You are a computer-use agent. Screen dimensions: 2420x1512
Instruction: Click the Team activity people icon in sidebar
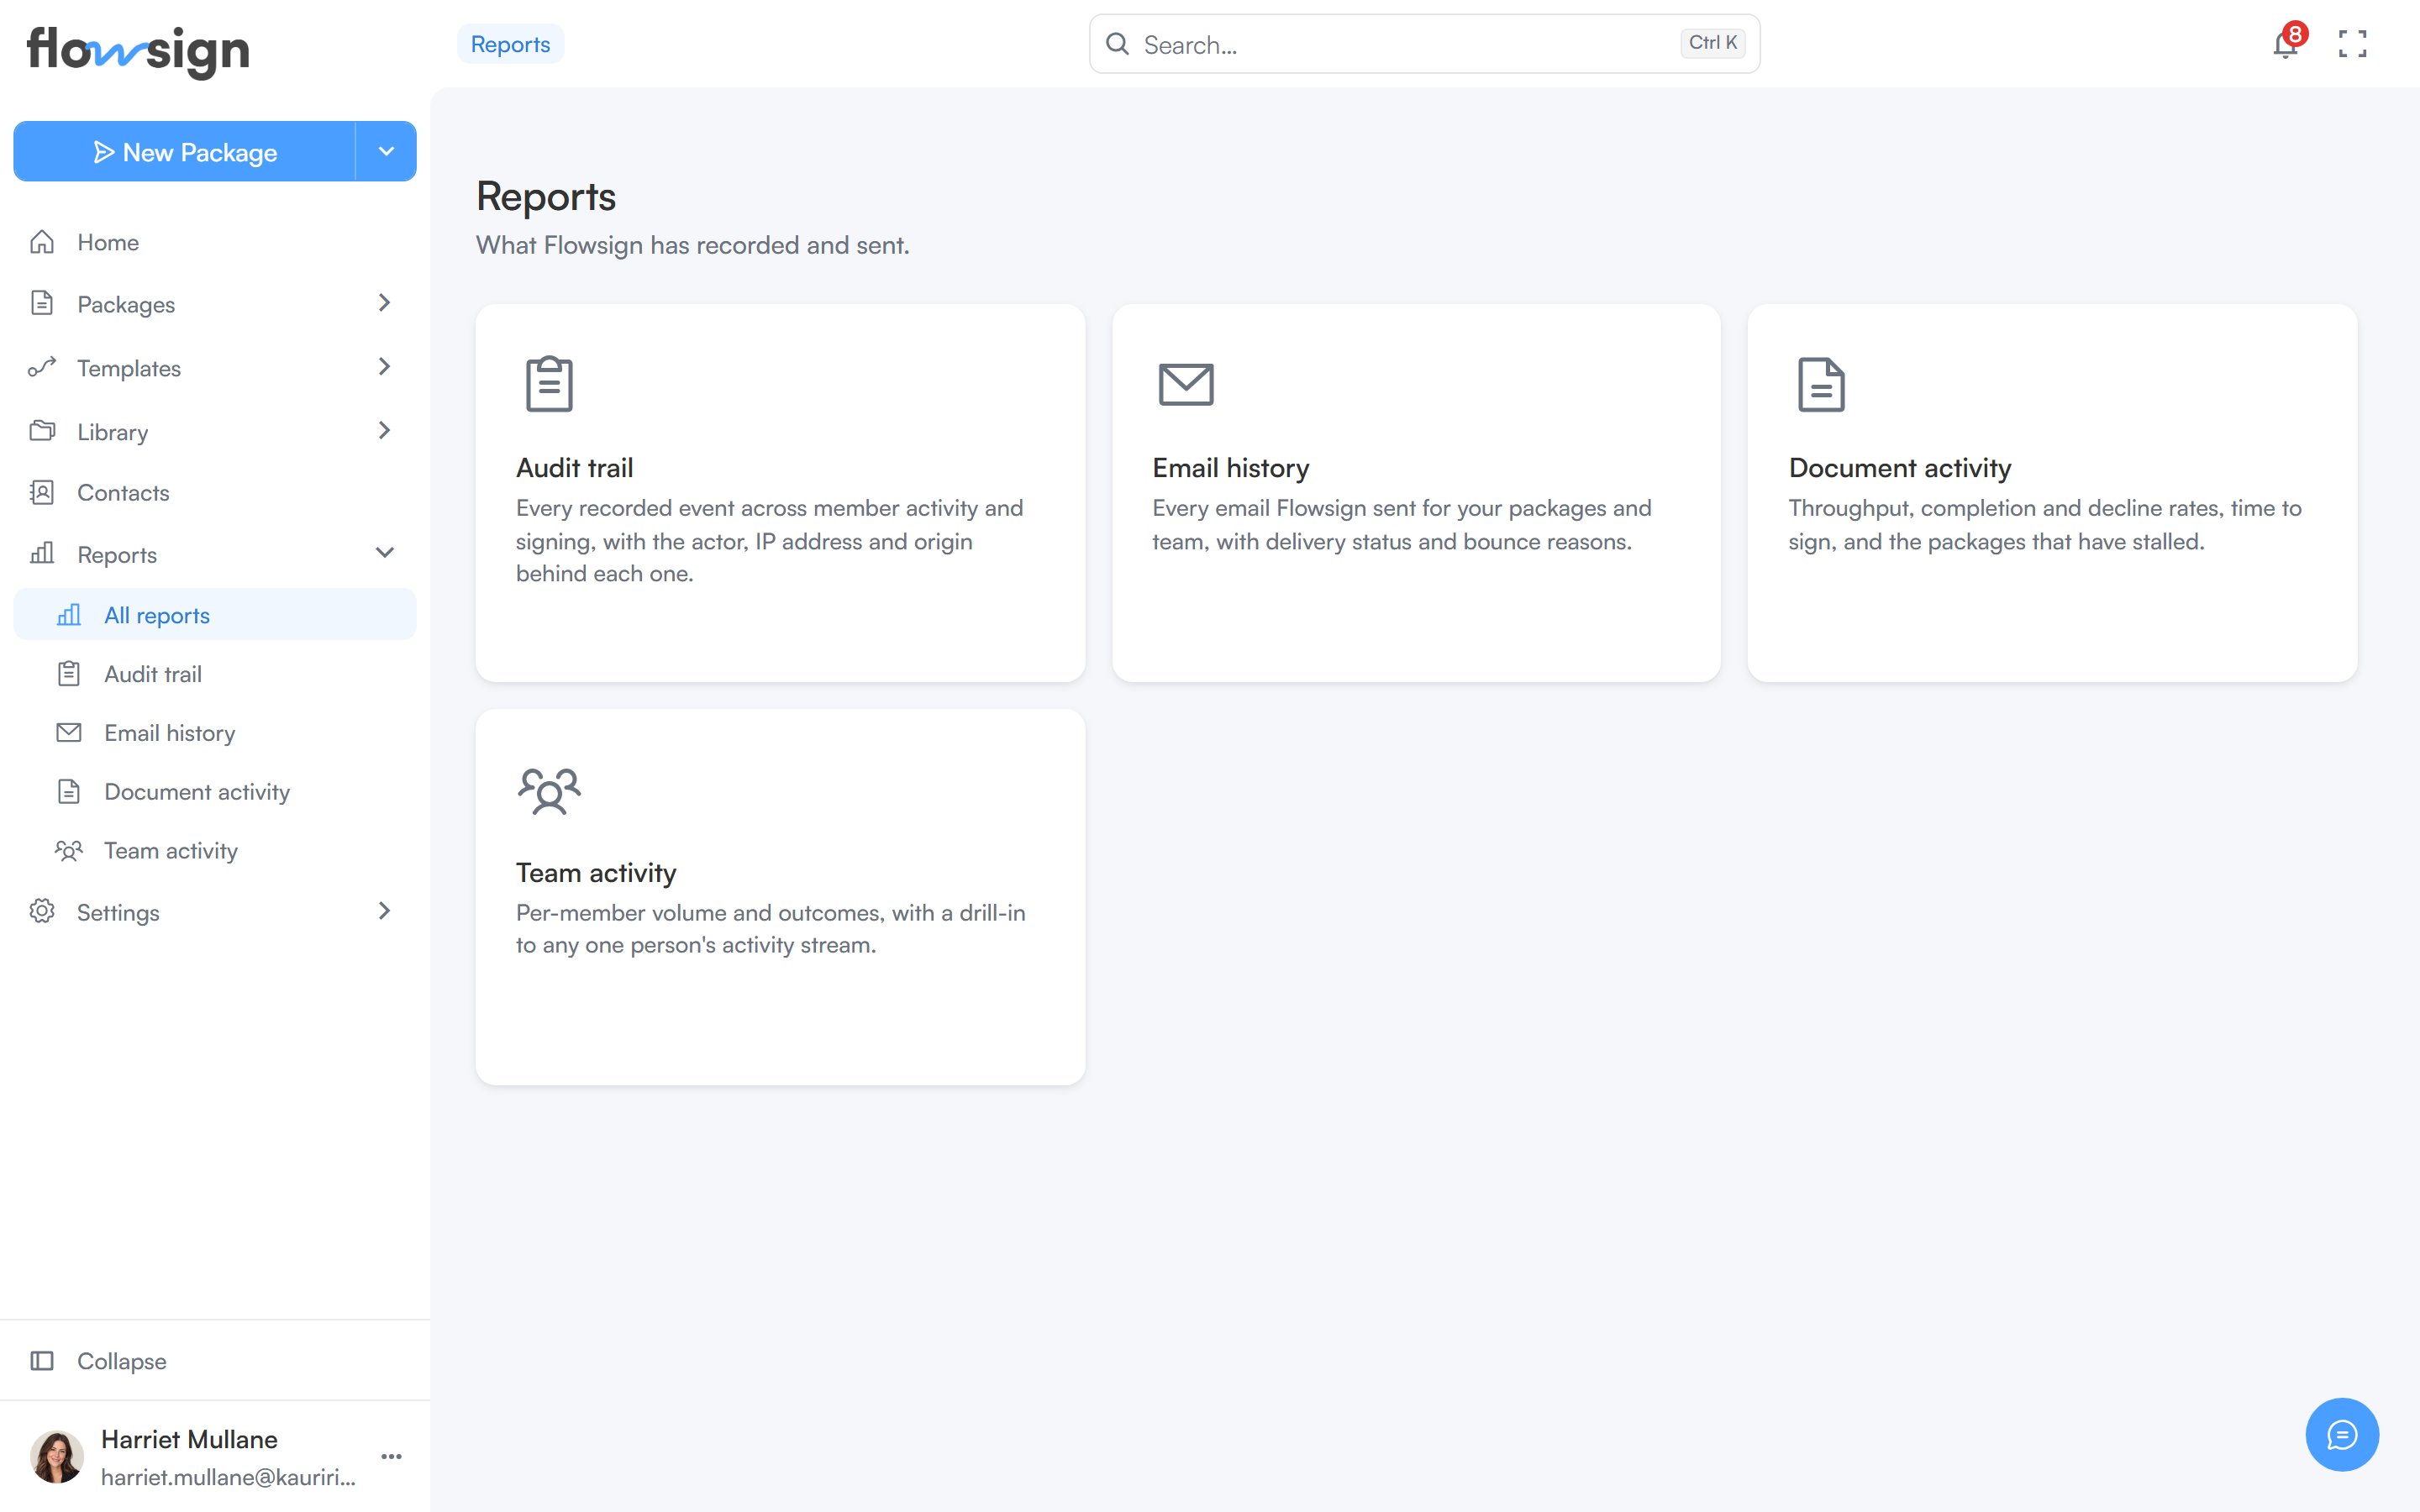[x=69, y=850]
